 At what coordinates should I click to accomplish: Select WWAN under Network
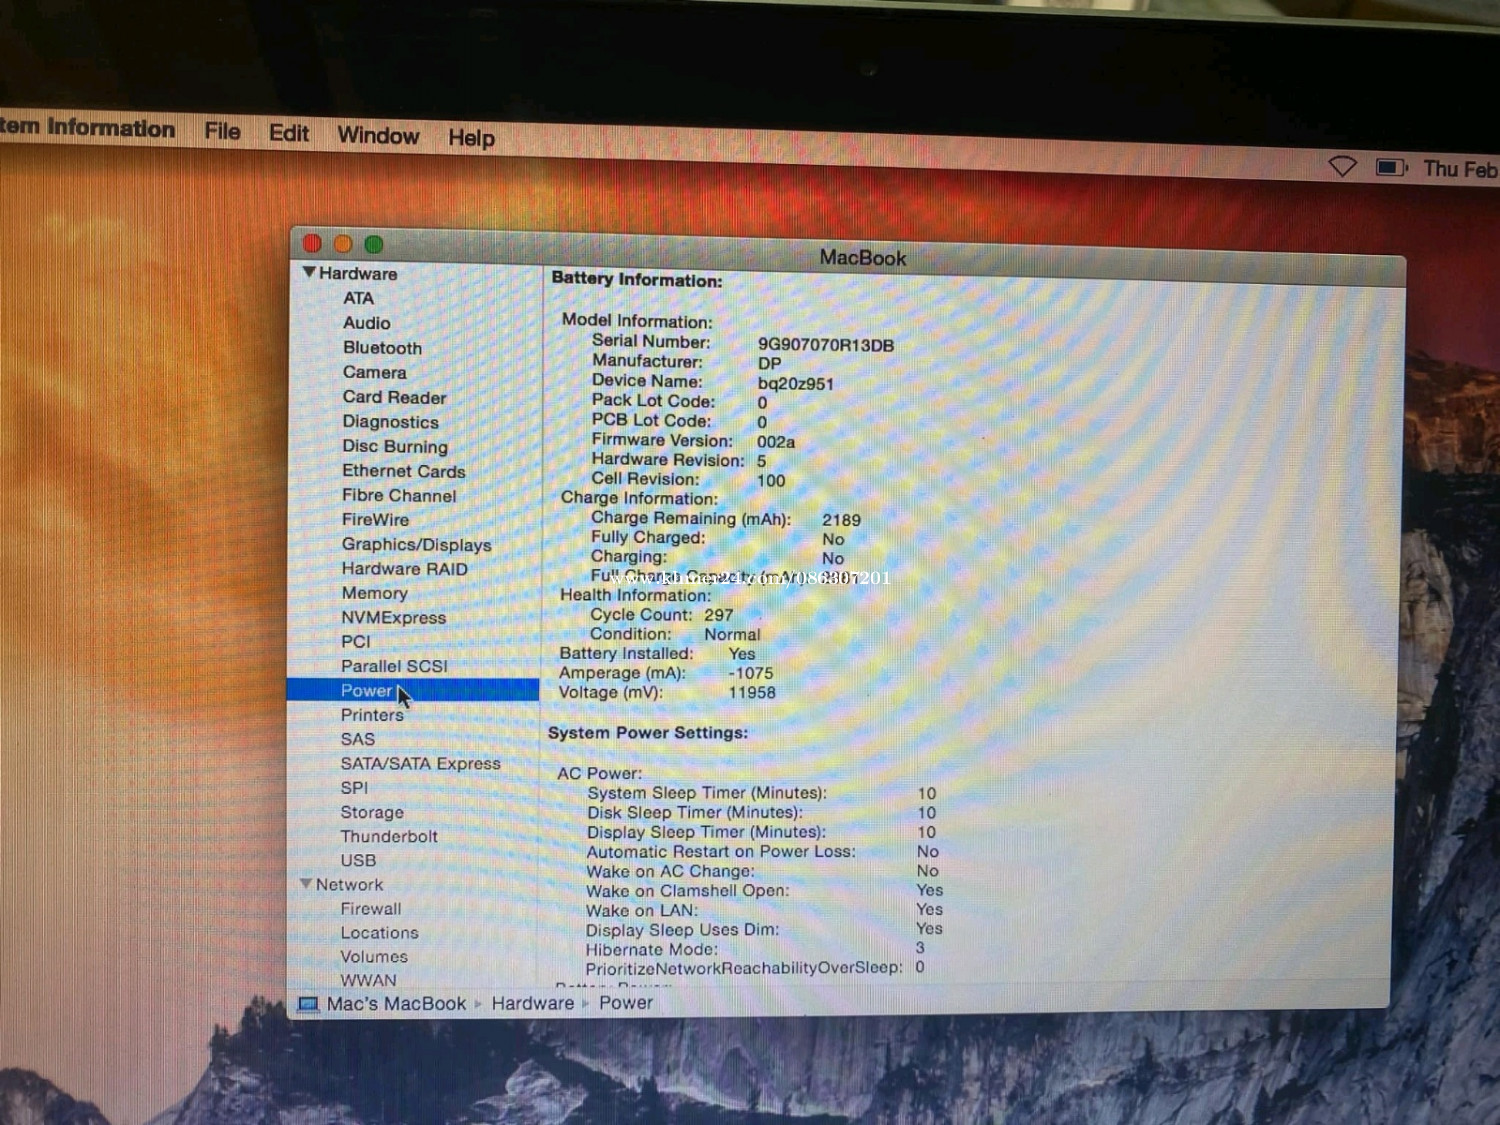(x=368, y=980)
